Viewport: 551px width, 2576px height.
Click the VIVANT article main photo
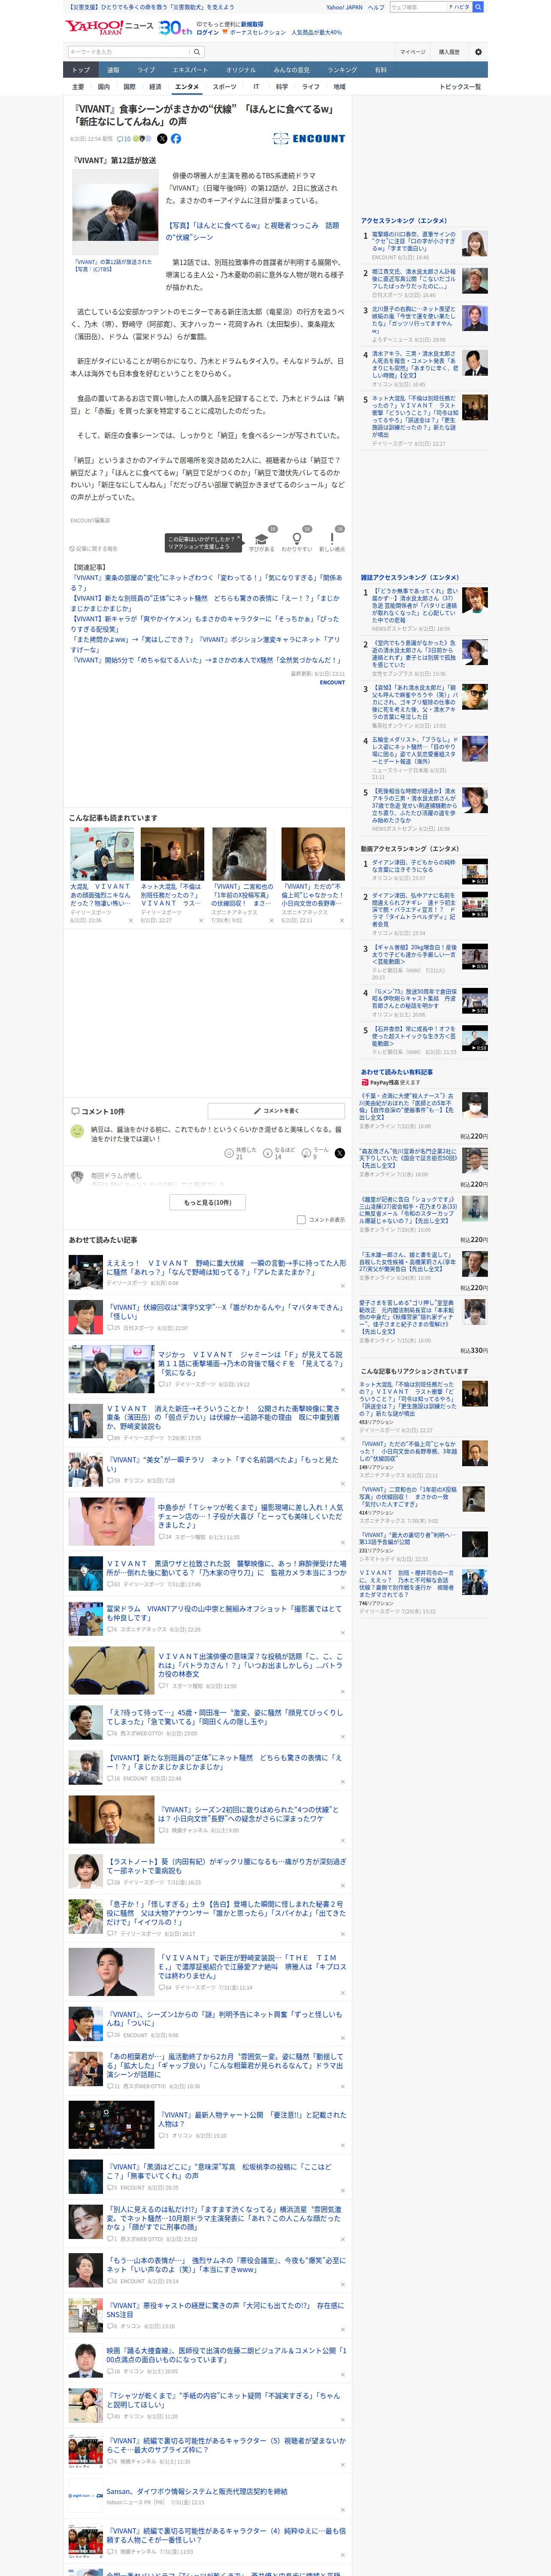point(115,212)
